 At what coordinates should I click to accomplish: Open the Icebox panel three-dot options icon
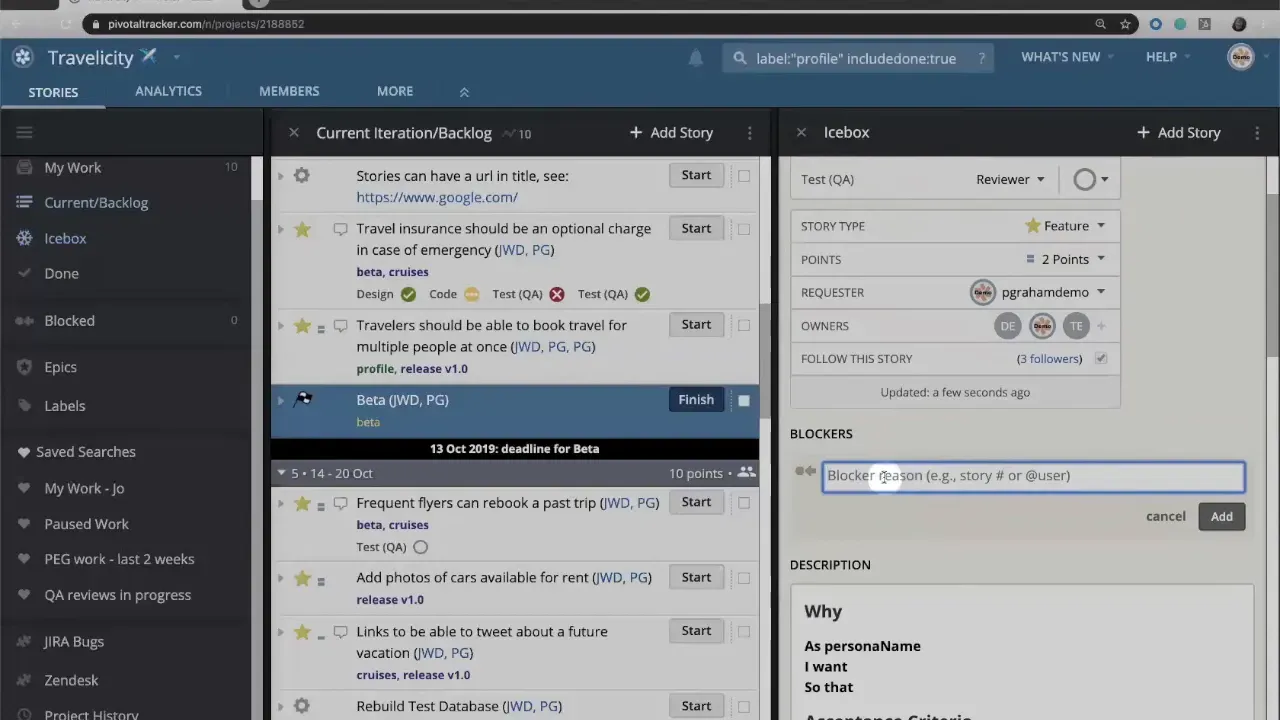pos(1257,132)
